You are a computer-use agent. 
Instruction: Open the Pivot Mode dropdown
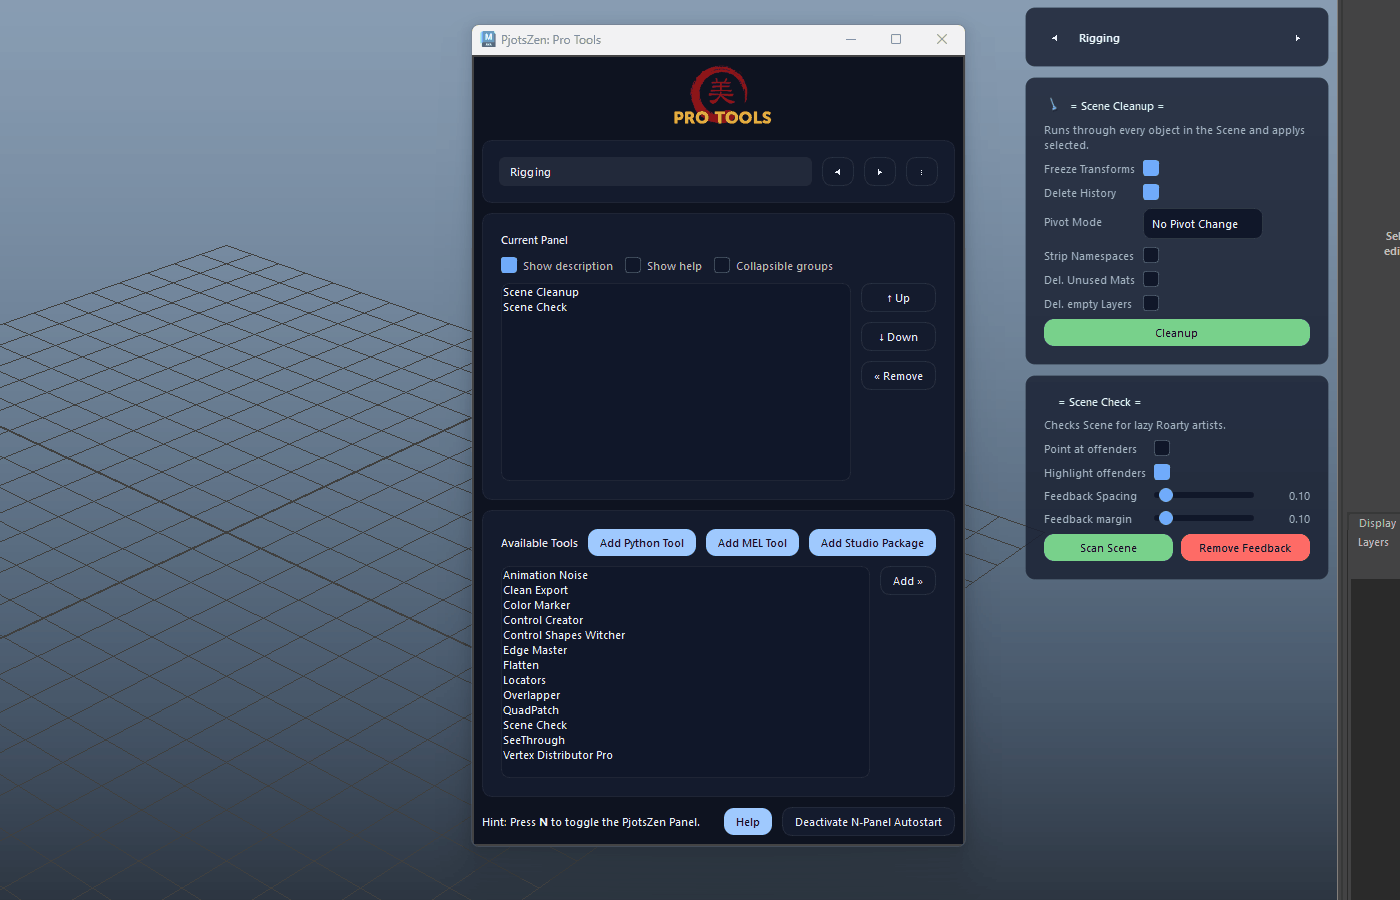(x=1202, y=224)
